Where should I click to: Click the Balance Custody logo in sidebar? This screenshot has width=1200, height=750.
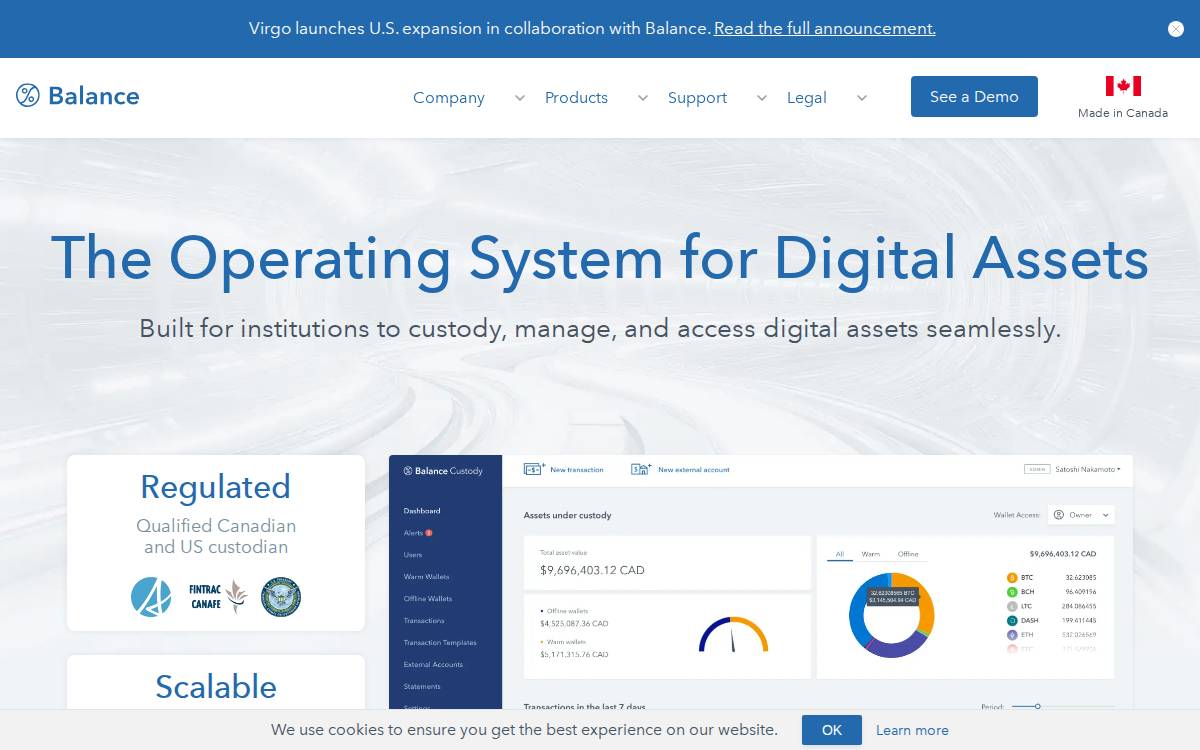[x=443, y=471]
